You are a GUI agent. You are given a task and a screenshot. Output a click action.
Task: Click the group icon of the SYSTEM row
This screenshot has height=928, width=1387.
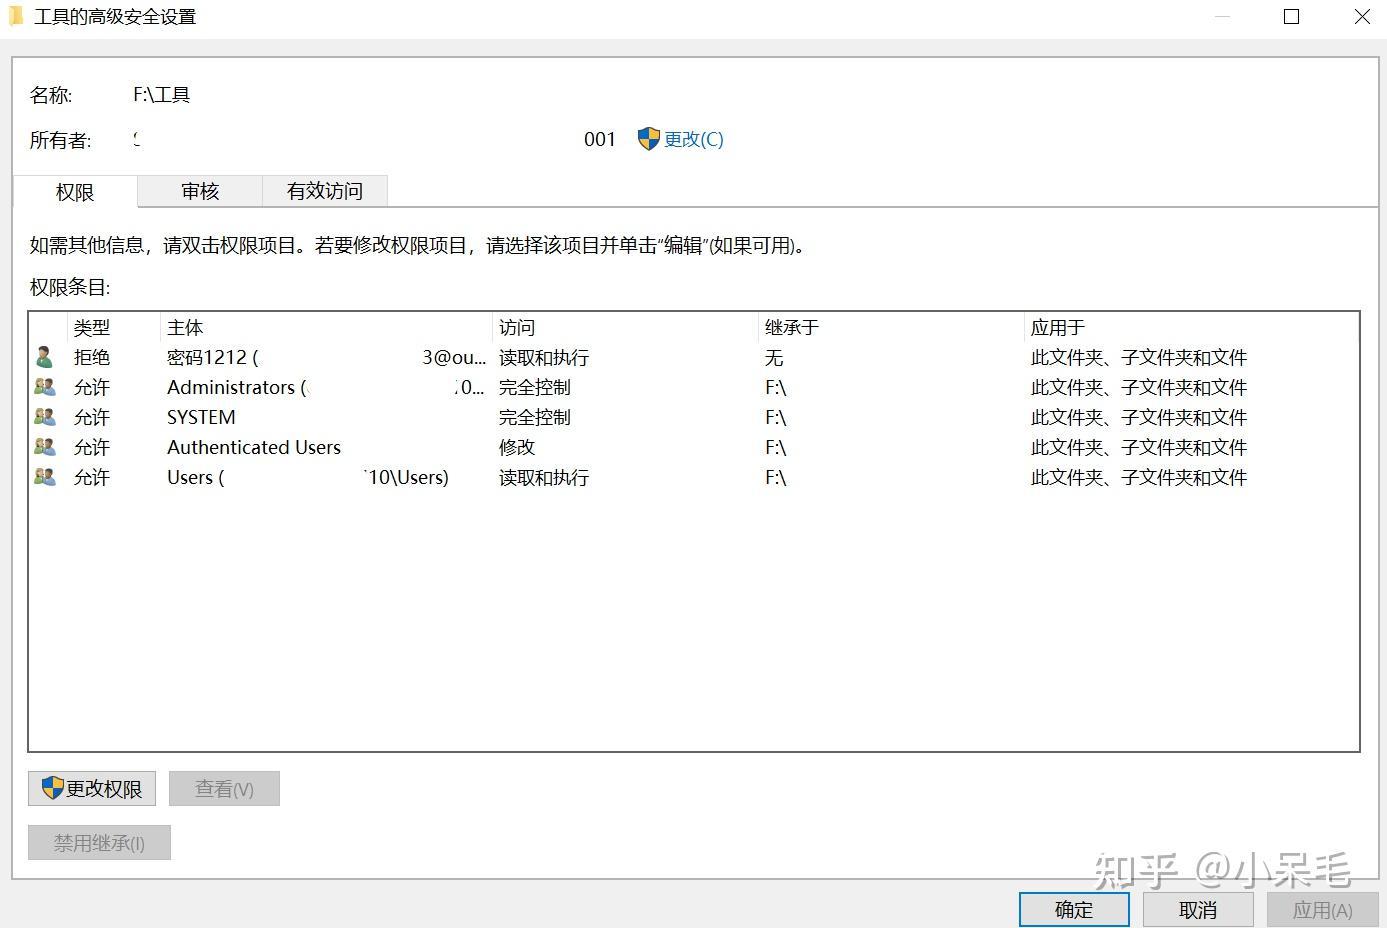point(45,417)
